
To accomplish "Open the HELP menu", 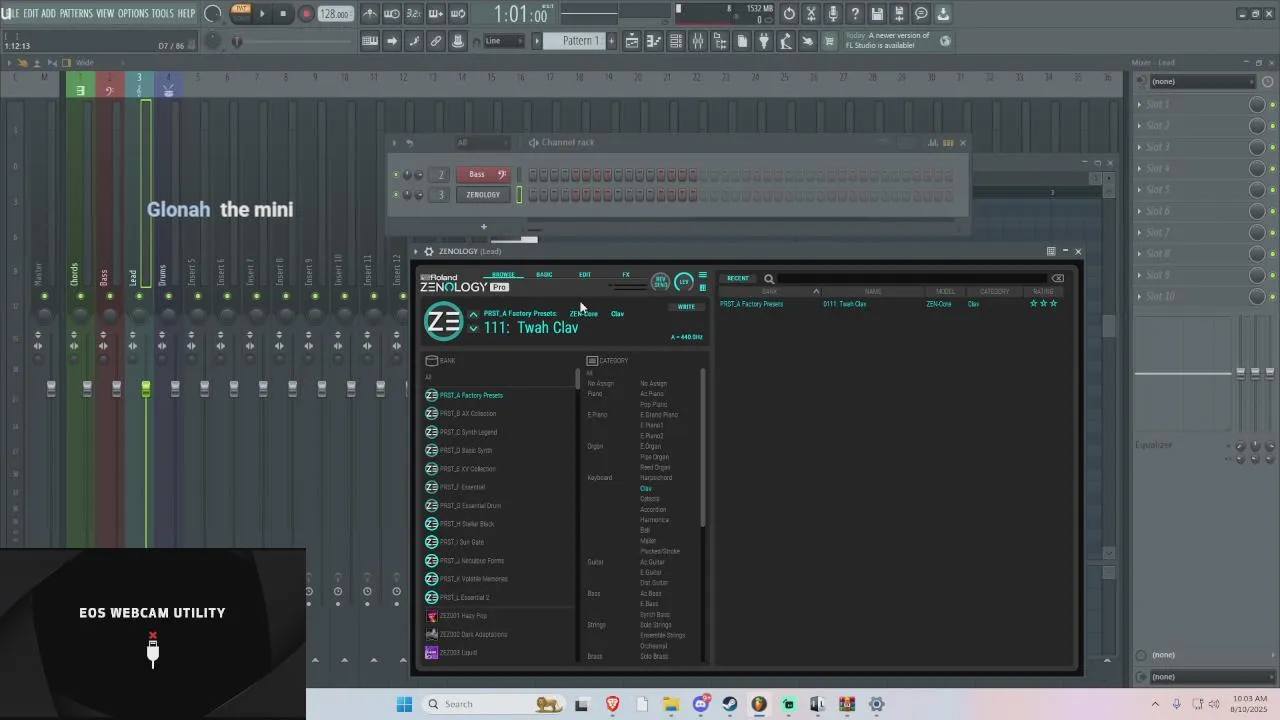I will tap(187, 13).
